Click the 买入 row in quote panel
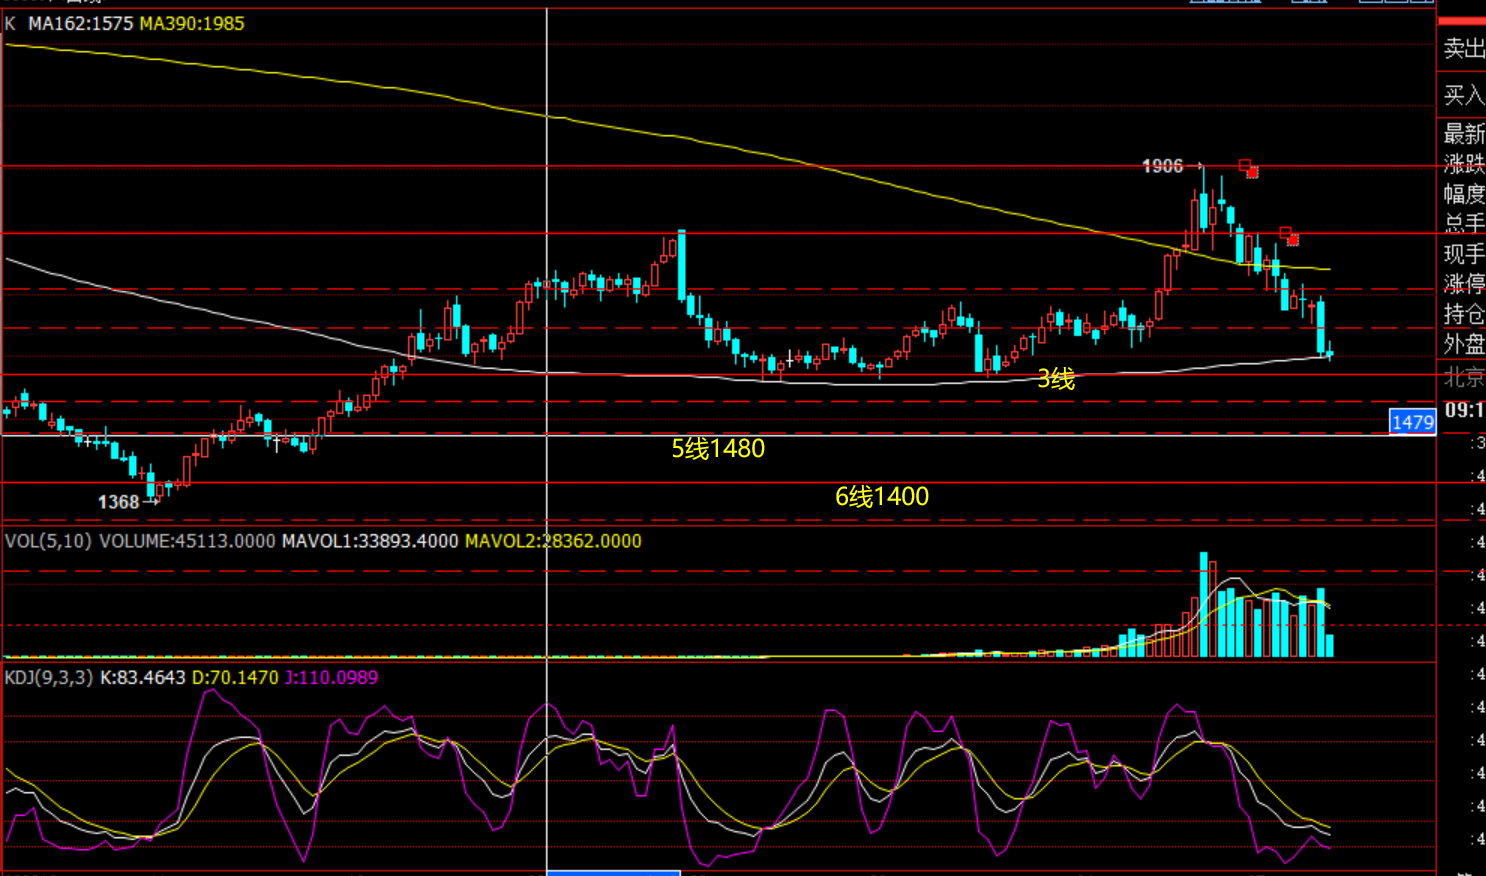The image size is (1486, 876). click(1462, 95)
